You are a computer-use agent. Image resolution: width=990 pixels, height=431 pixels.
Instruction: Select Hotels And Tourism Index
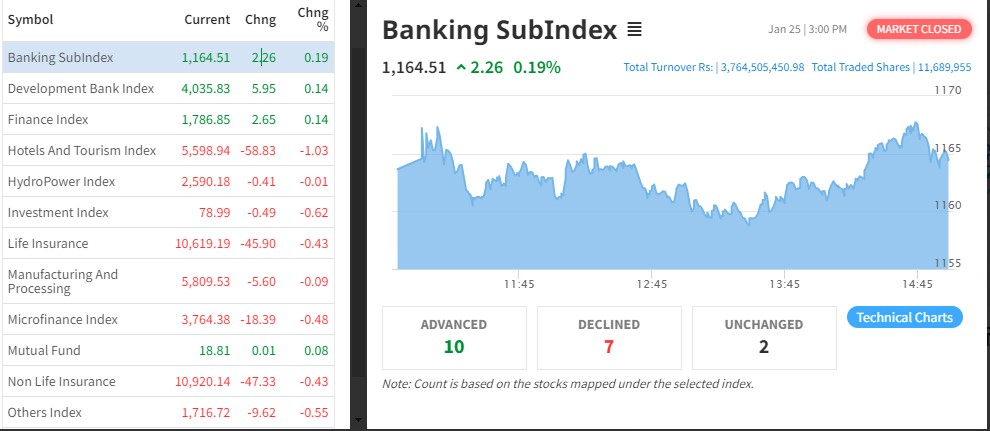pos(82,150)
